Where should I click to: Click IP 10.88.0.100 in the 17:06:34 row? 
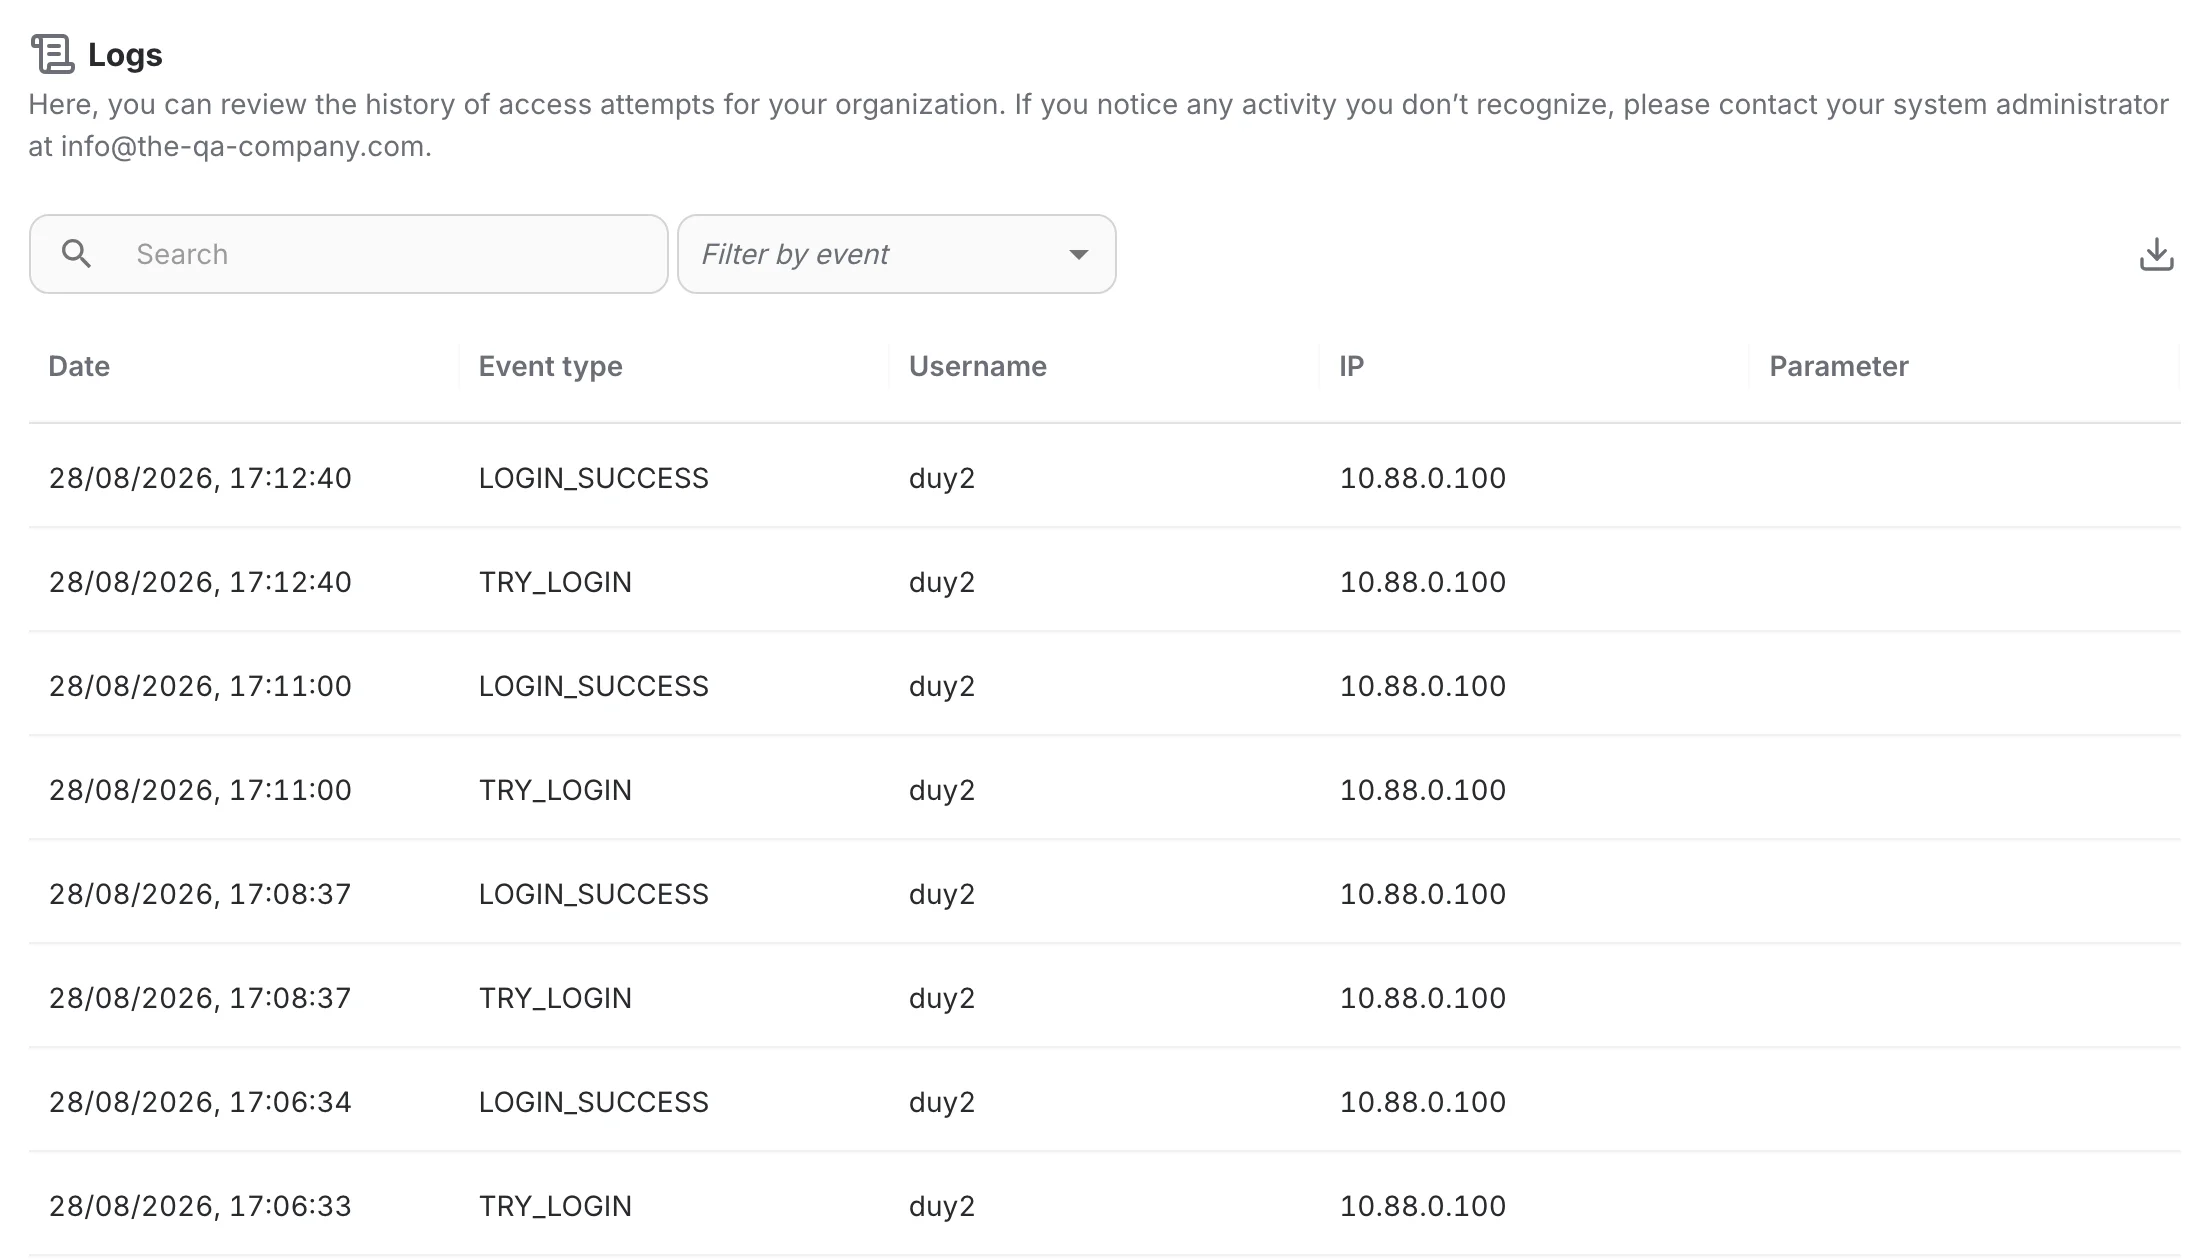[x=1423, y=1102]
